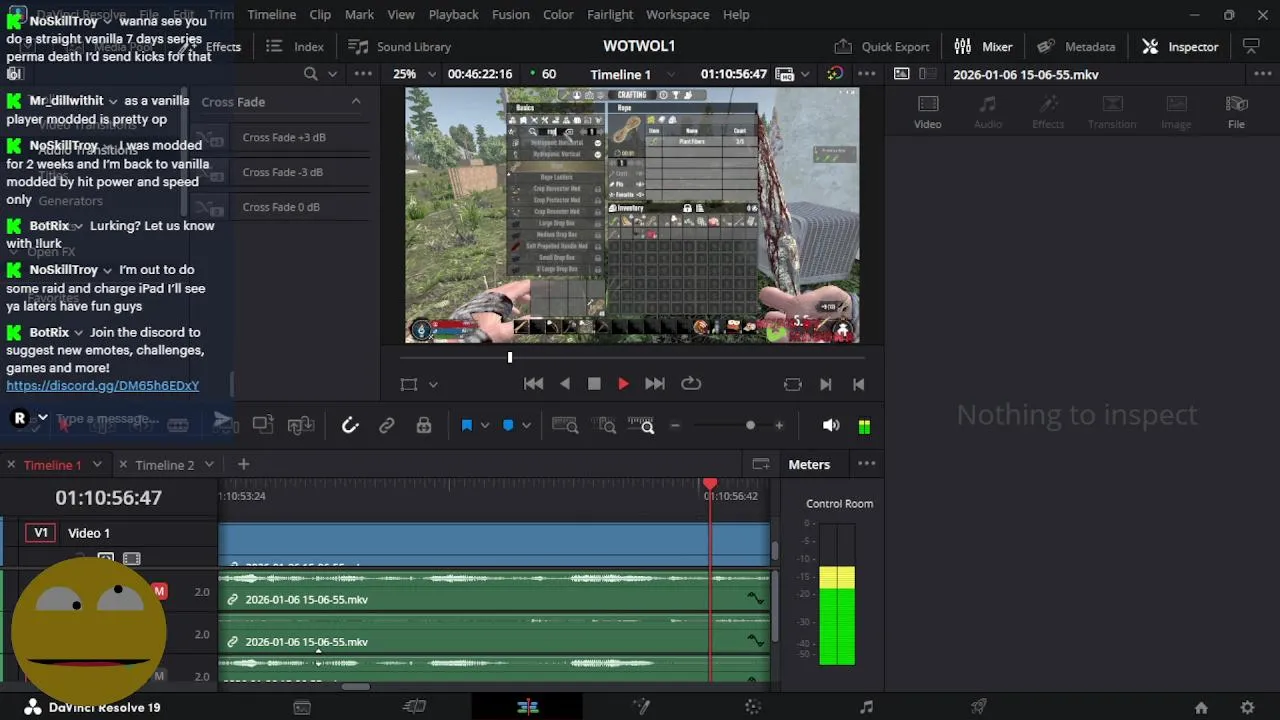Open the Playback menu
The height and width of the screenshot is (720, 1280).
coord(453,14)
